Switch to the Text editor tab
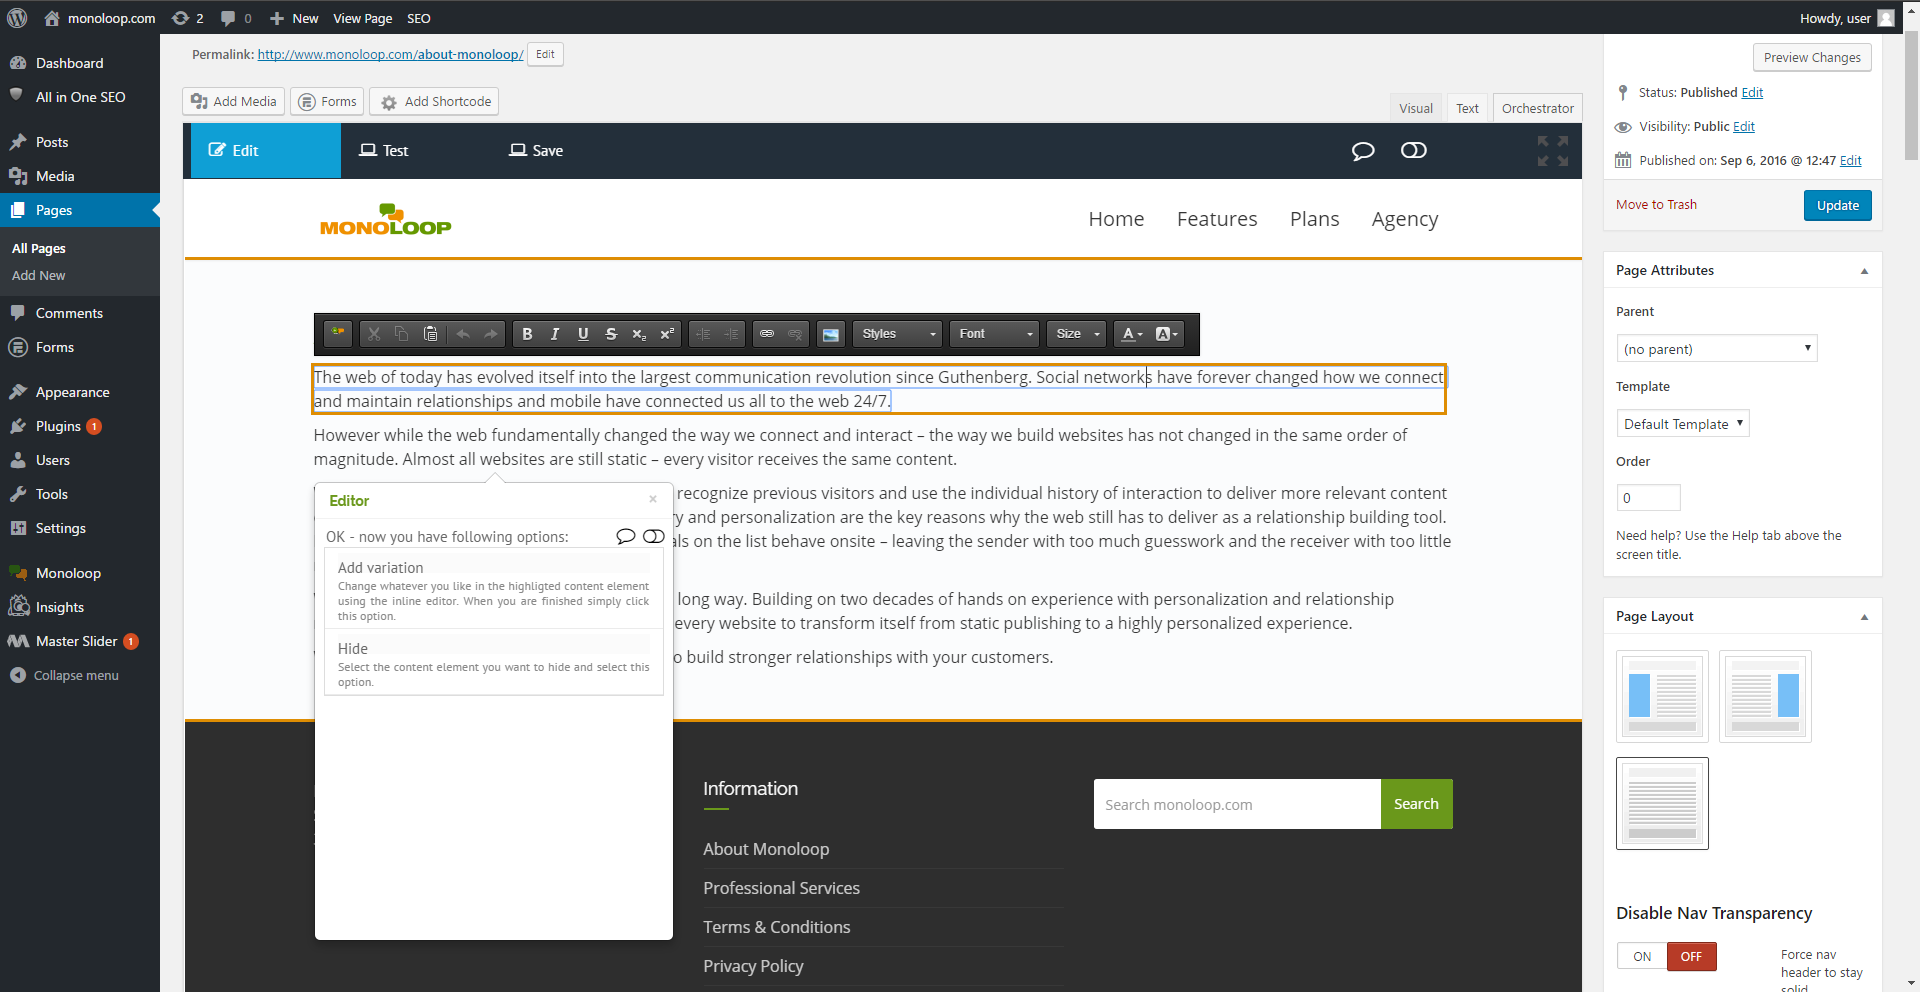This screenshot has height=992, width=1920. (x=1467, y=108)
